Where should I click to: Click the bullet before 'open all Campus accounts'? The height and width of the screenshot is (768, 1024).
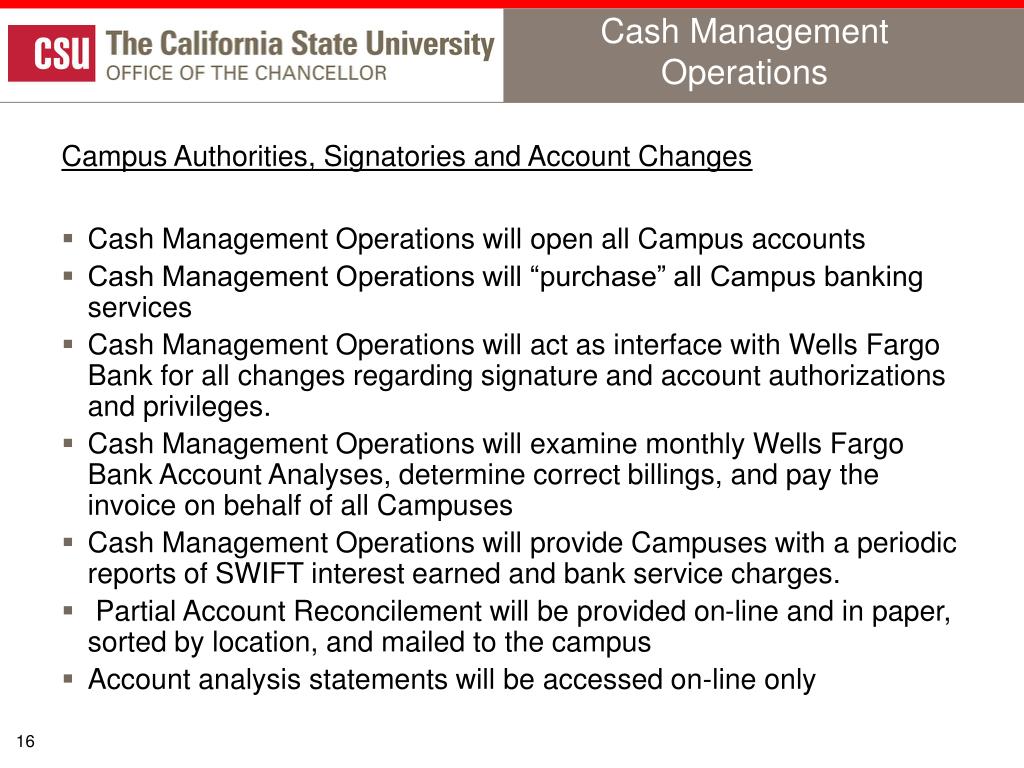click(68, 238)
